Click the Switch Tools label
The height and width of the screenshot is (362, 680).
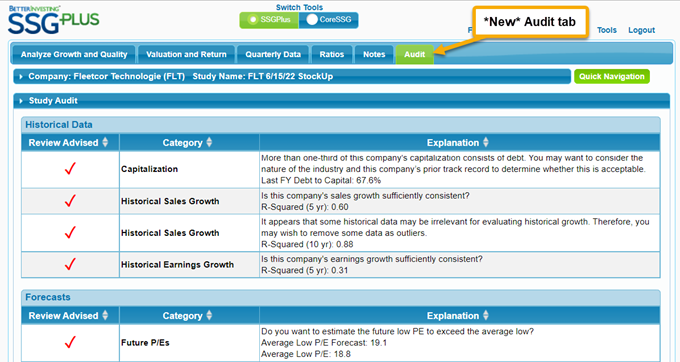tap(299, 7)
